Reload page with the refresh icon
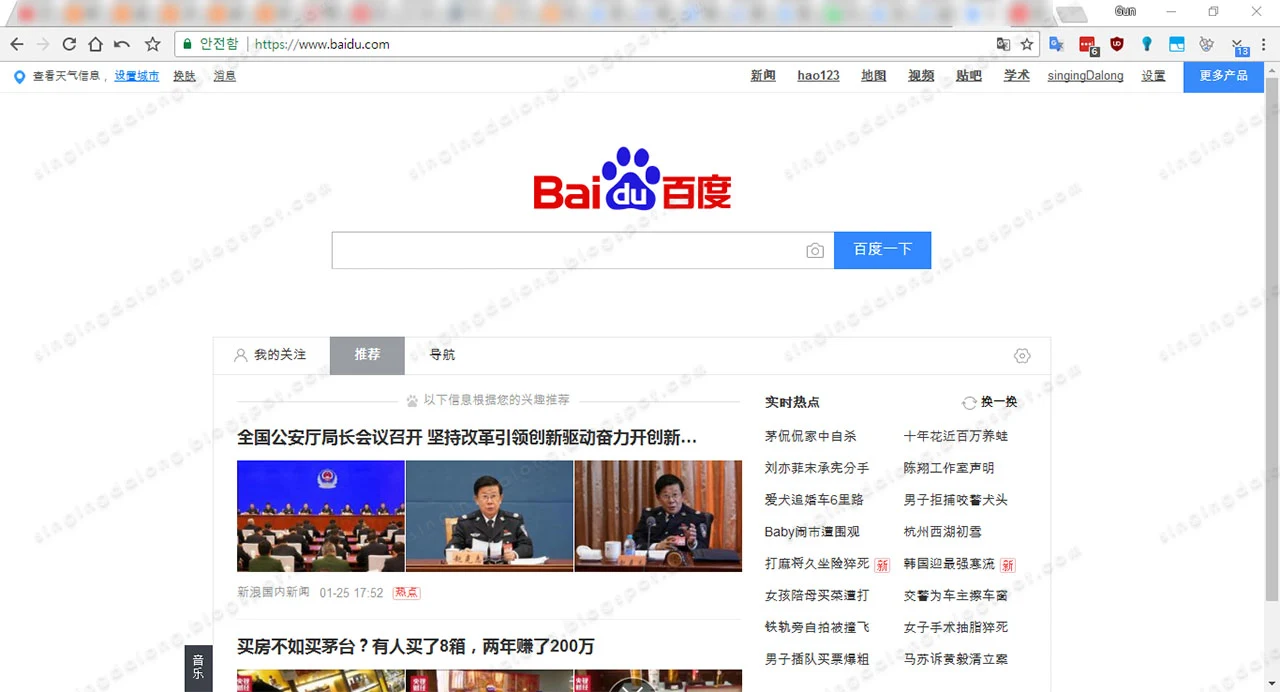1280x692 pixels. click(x=69, y=44)
